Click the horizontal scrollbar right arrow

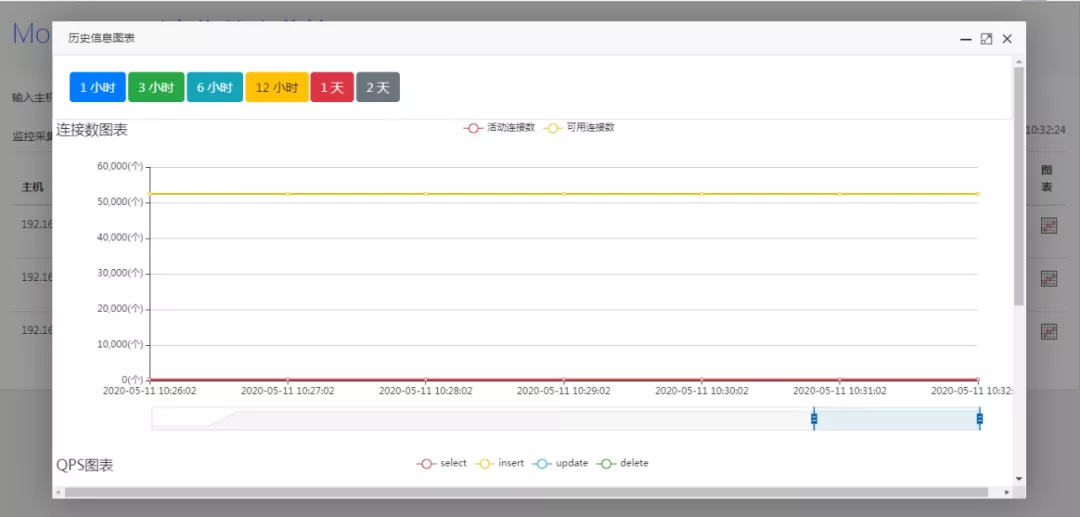tap(1006, 492)
